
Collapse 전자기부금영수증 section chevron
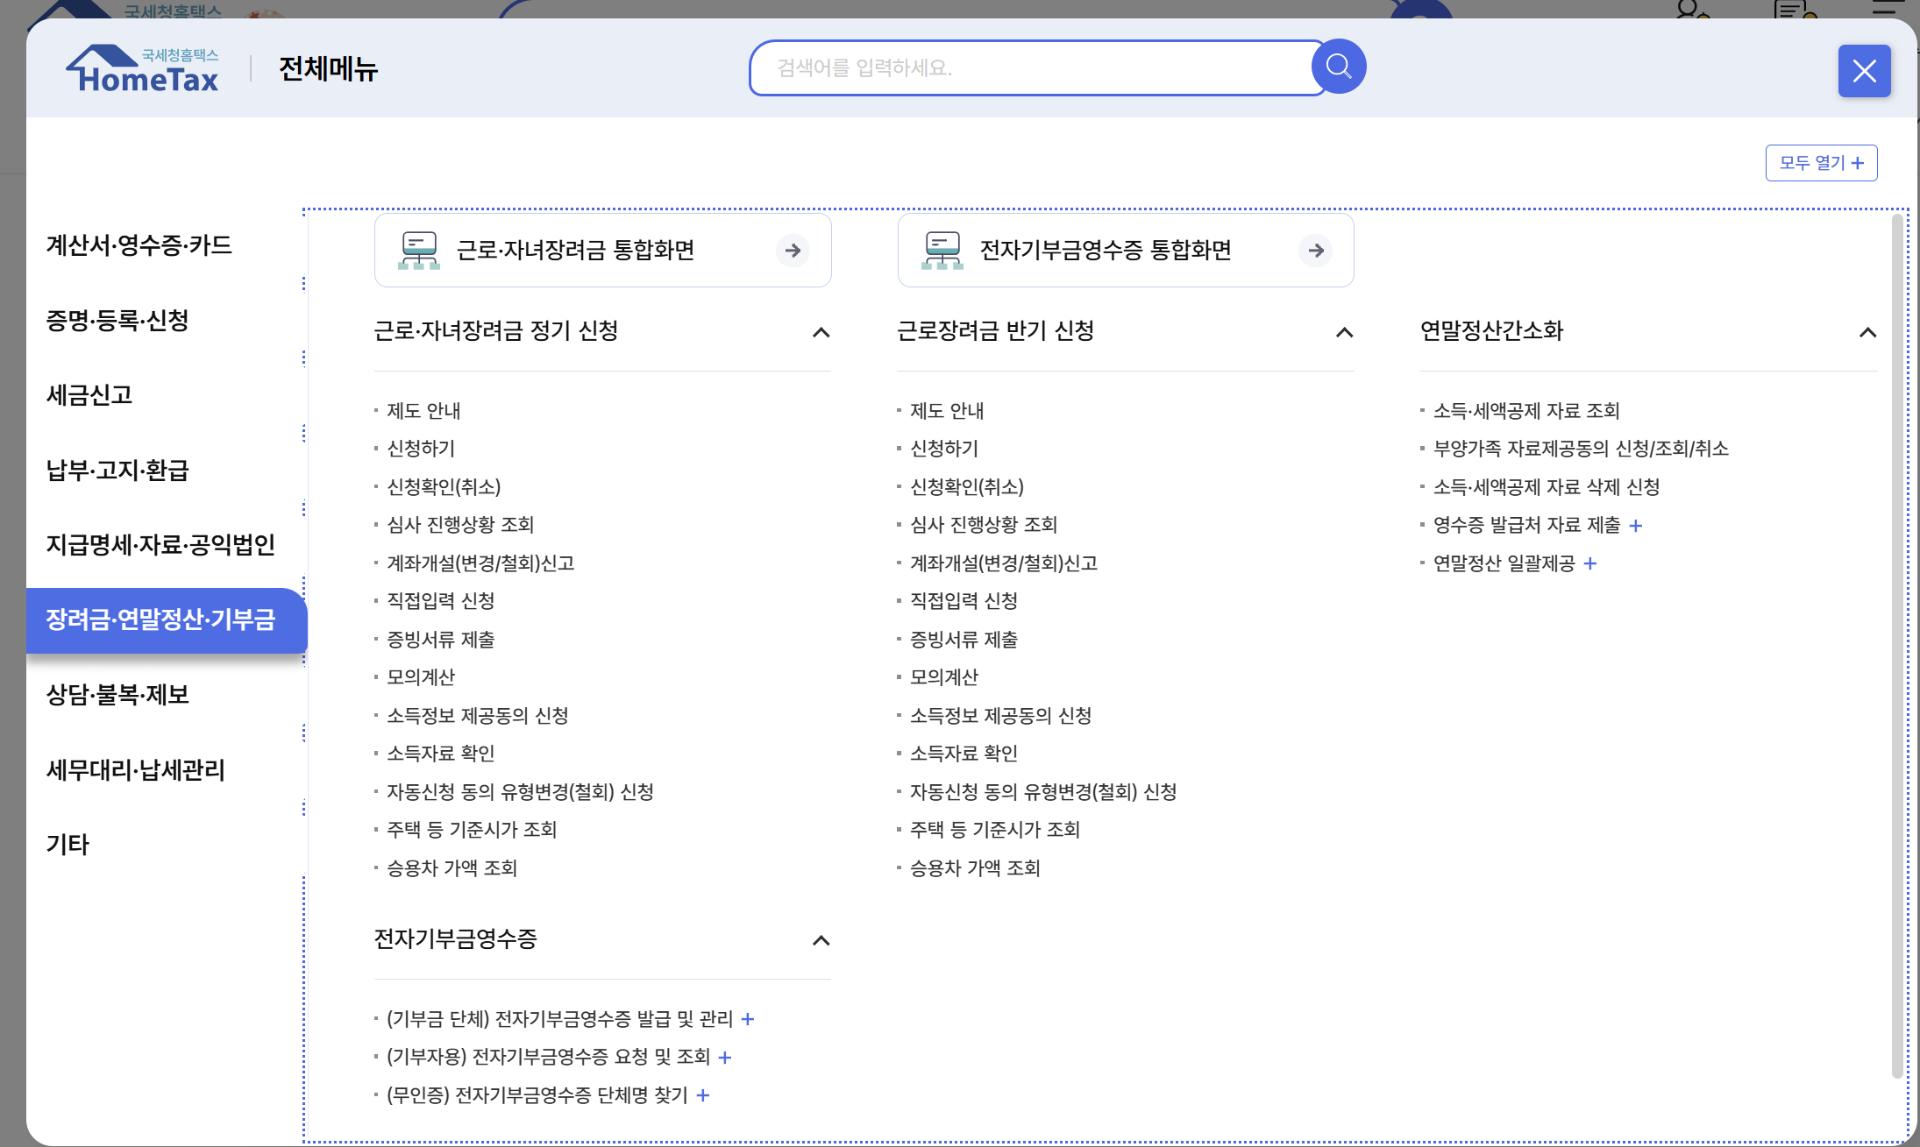pyautogui.click(x=821, y=940)
